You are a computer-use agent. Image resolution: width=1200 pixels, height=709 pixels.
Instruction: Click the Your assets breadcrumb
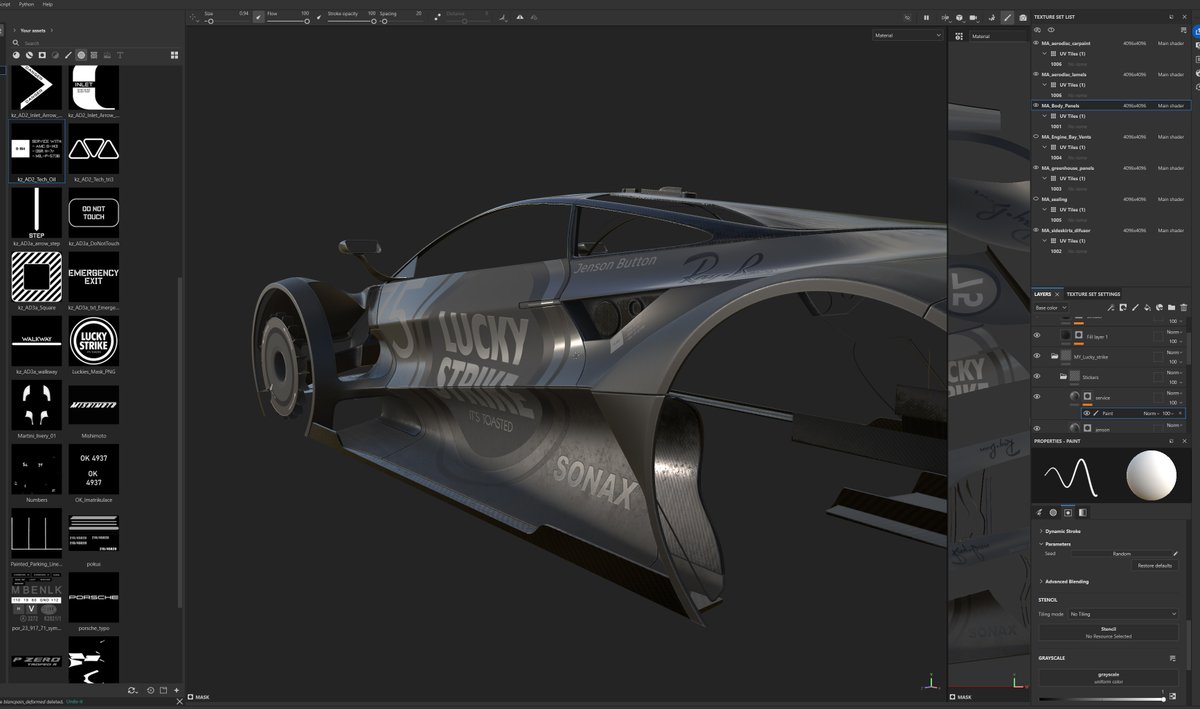point(33,31)
